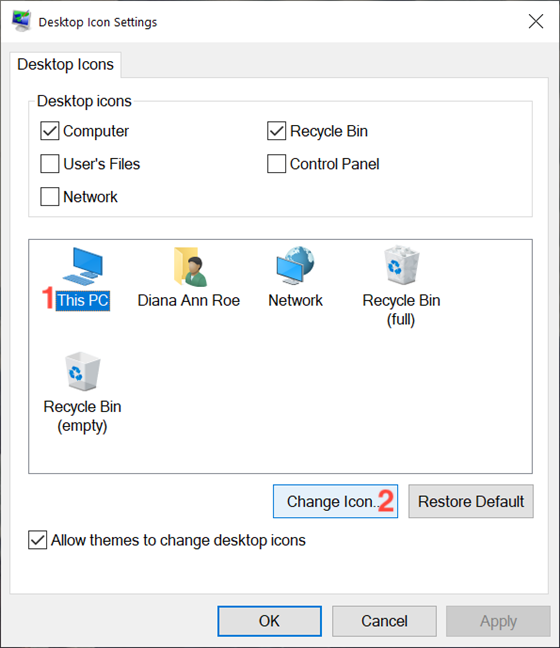
Task: Dismiss dialog with Cancel button
Action: (x=384, y=621)
